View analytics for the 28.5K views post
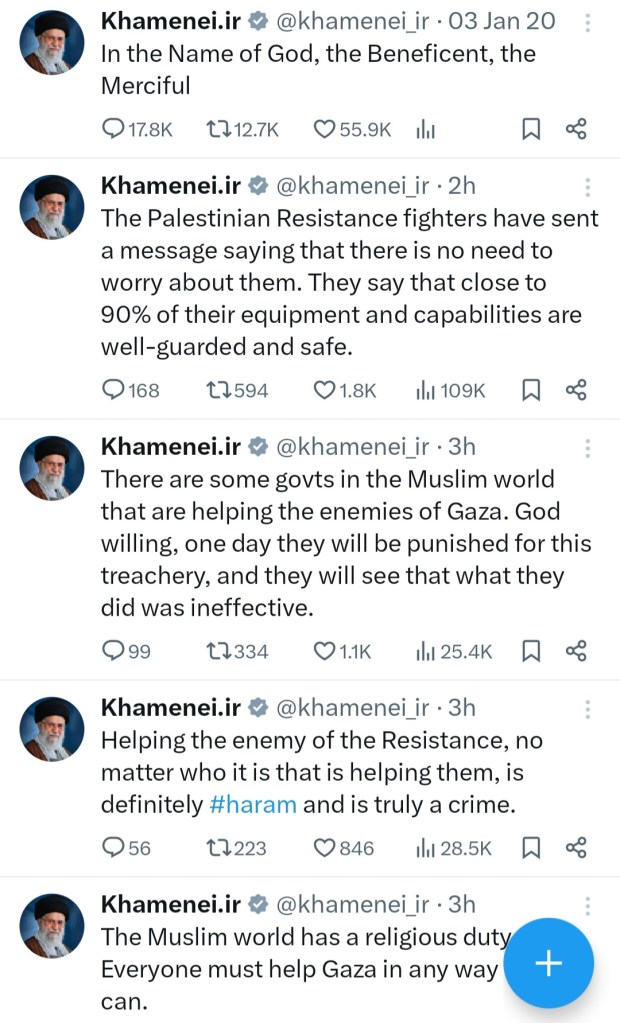This screenshot has height=1023, width=620. 454,848
